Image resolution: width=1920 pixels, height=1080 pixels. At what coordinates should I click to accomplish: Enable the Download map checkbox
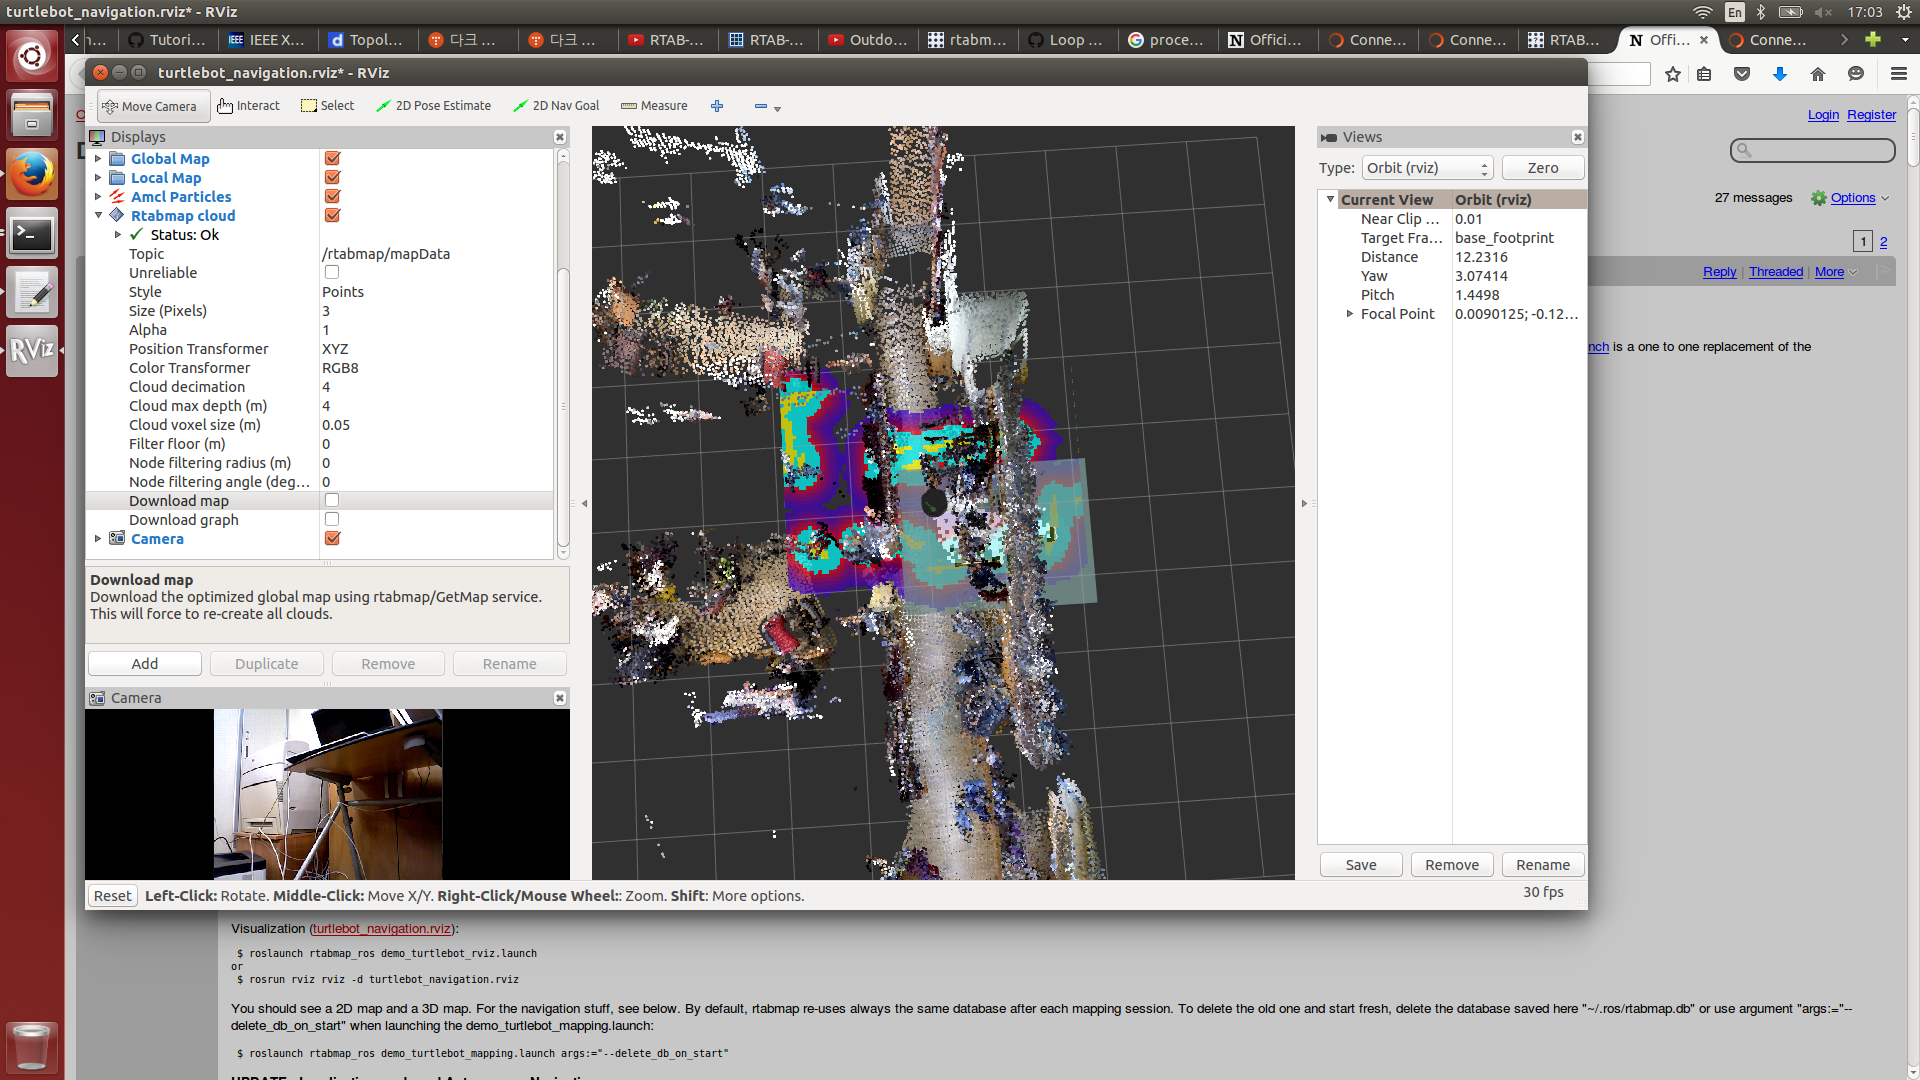tap(332, 500)
